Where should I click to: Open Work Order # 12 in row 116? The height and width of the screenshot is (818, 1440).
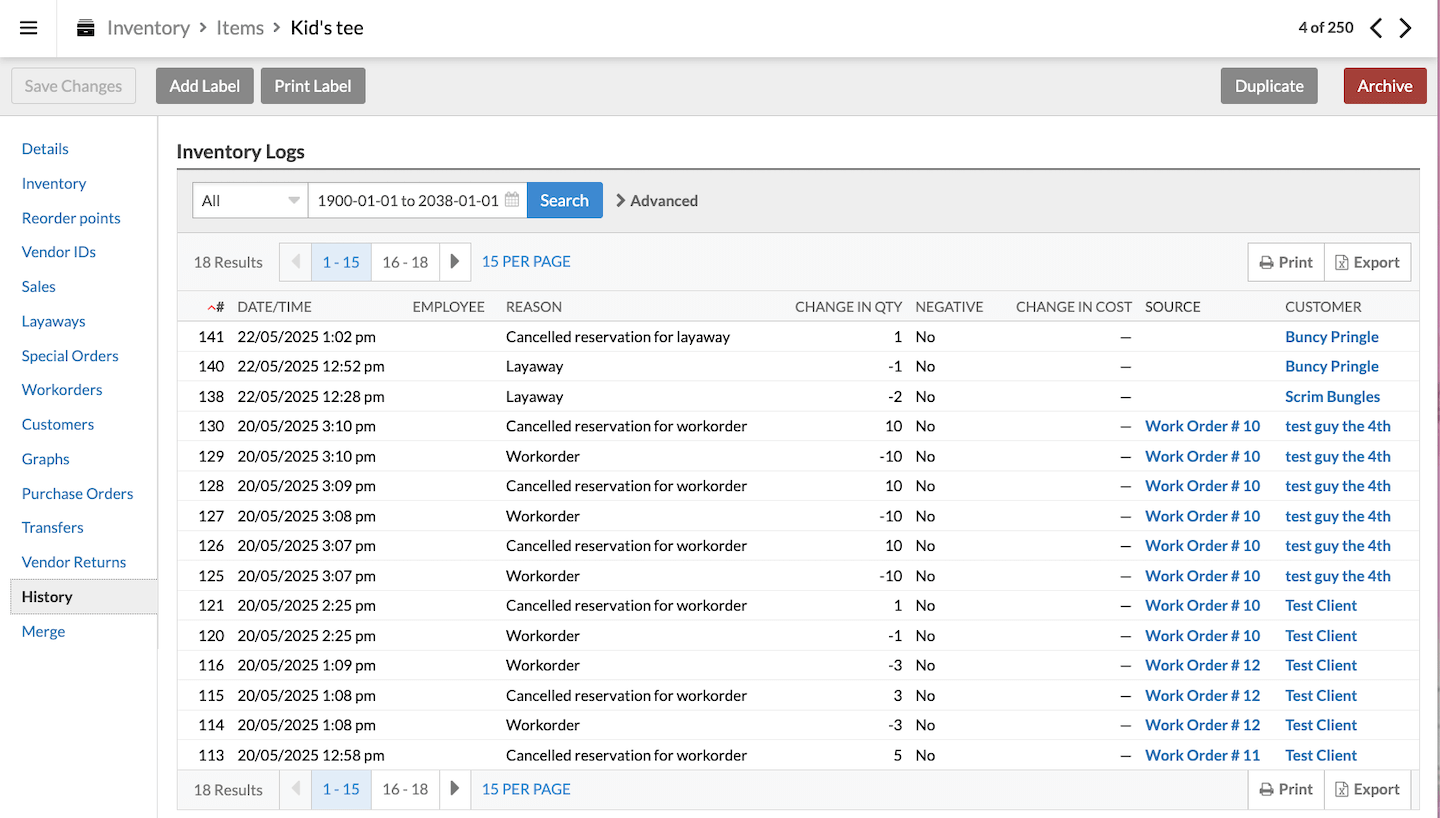1202,665
